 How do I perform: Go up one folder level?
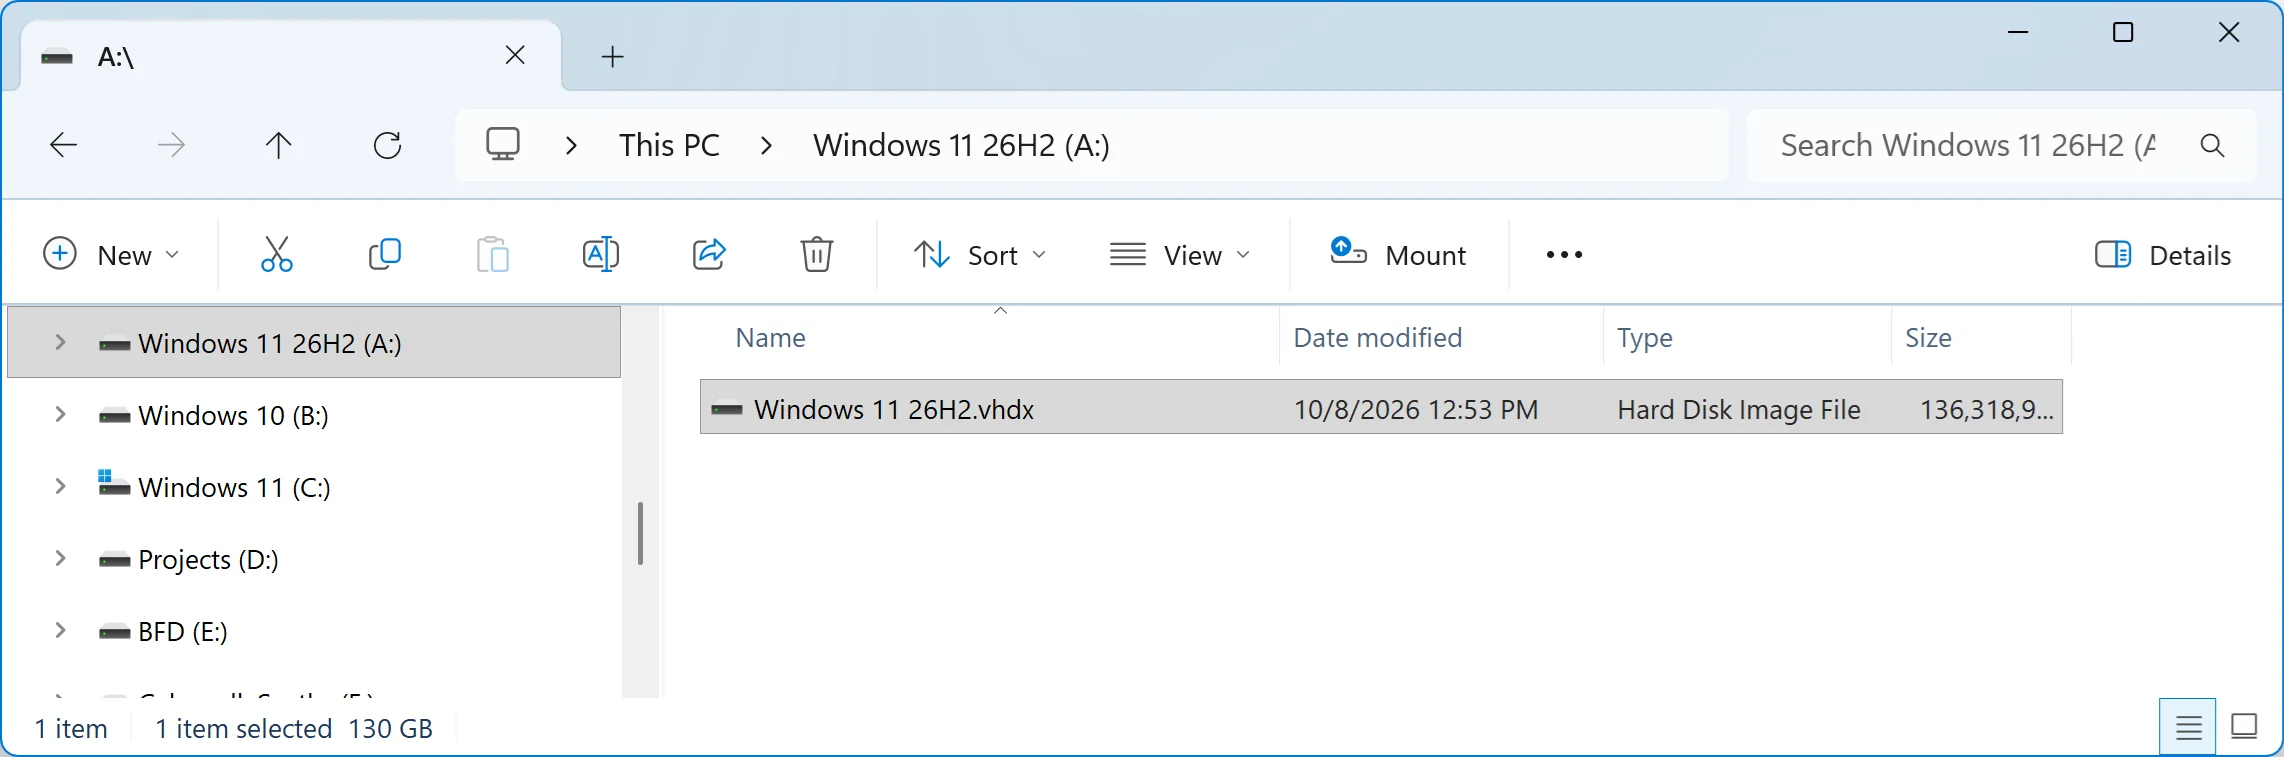point(279,146)
